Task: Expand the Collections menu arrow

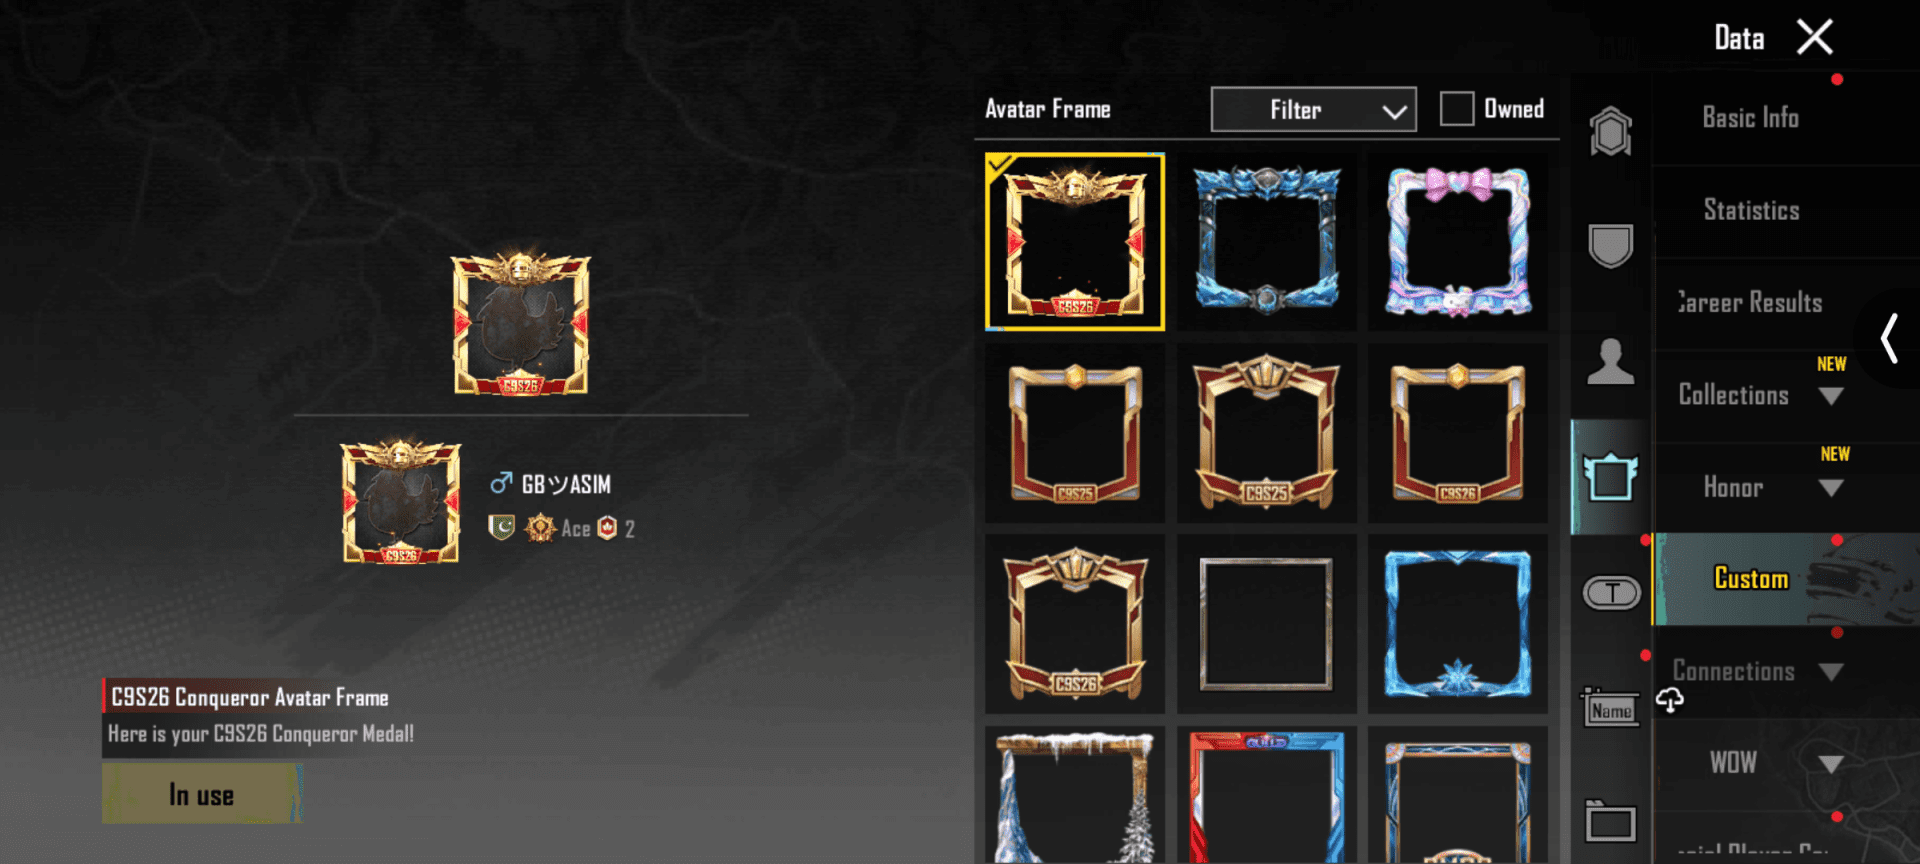Action: click(x=1831, y=396)
